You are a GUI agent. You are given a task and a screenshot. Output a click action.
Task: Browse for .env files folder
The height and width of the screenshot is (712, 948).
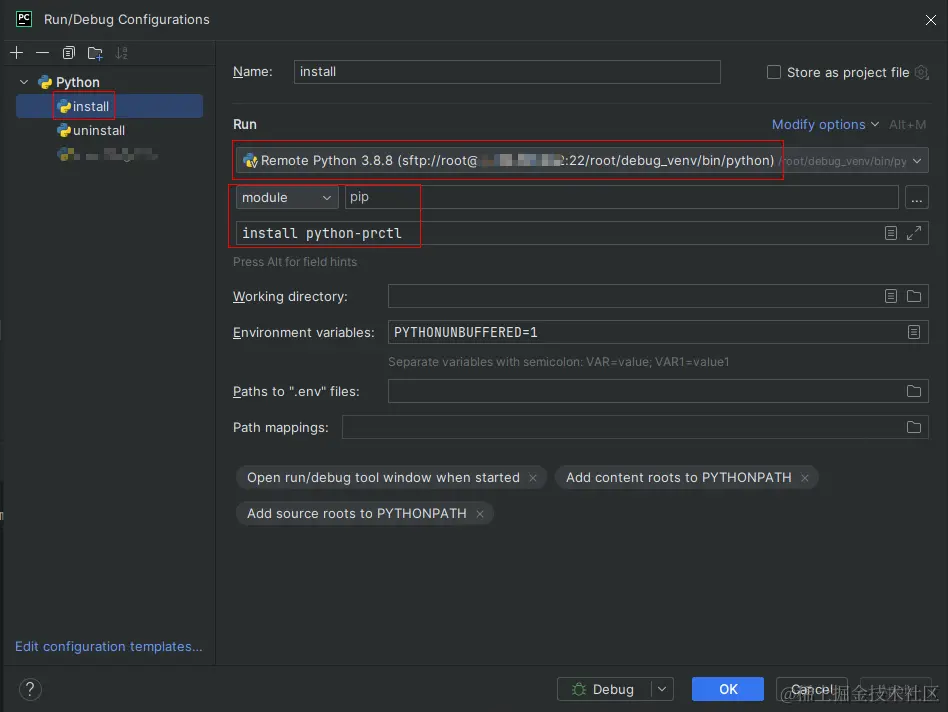(914, 392)
